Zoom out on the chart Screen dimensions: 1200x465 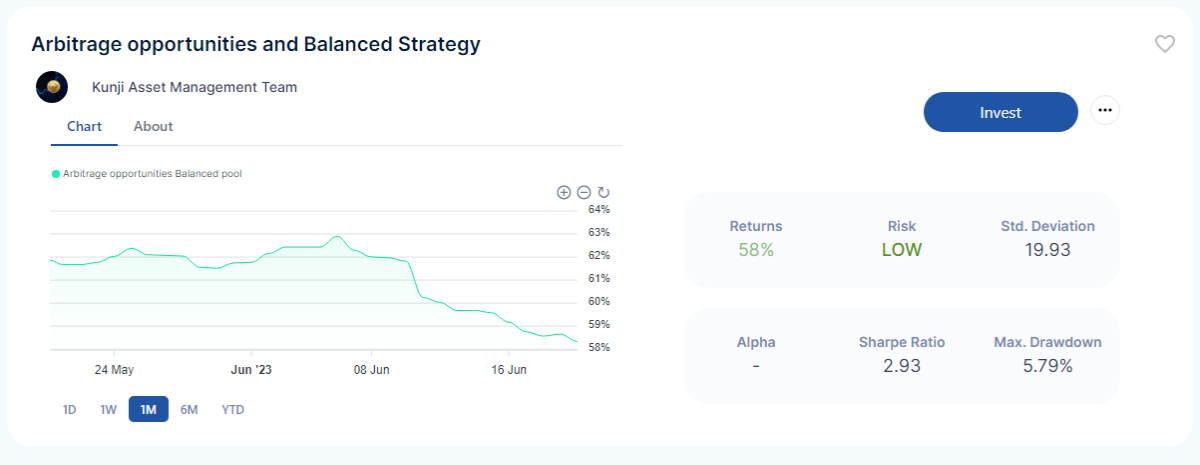coord(584,192)
